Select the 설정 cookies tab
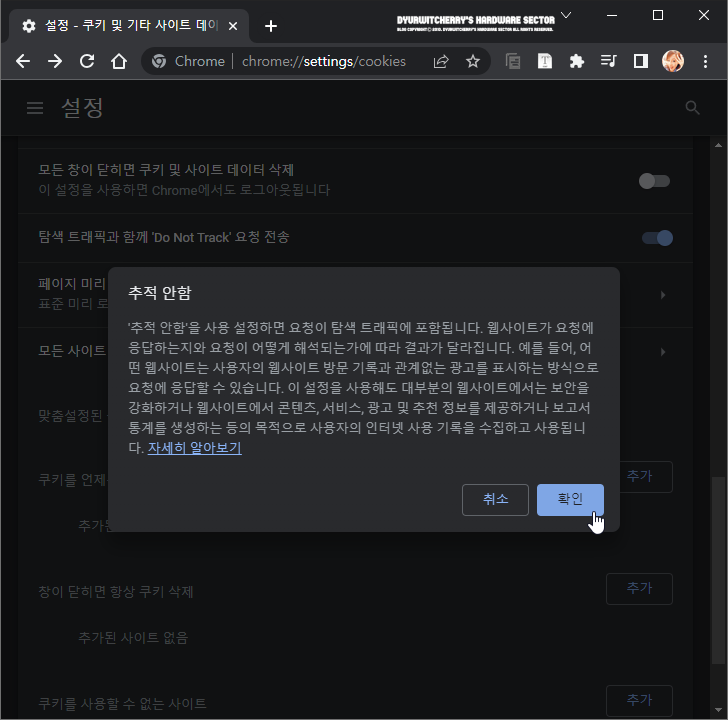The image size is (728, 720). pyautogui.click(x=129, y=26)
